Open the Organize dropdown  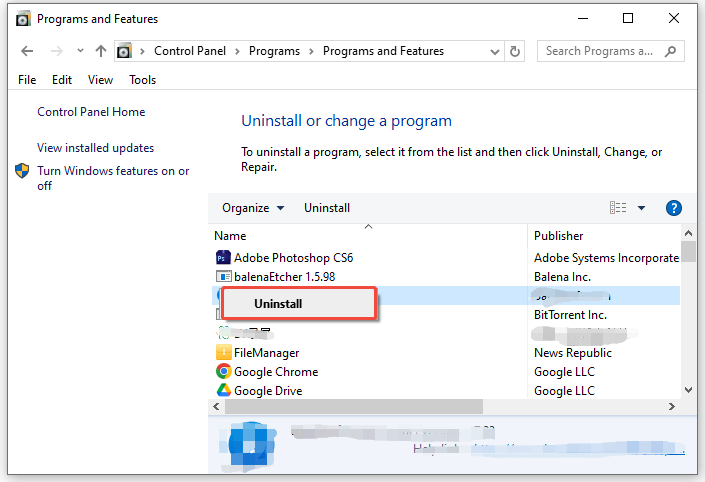253,208
